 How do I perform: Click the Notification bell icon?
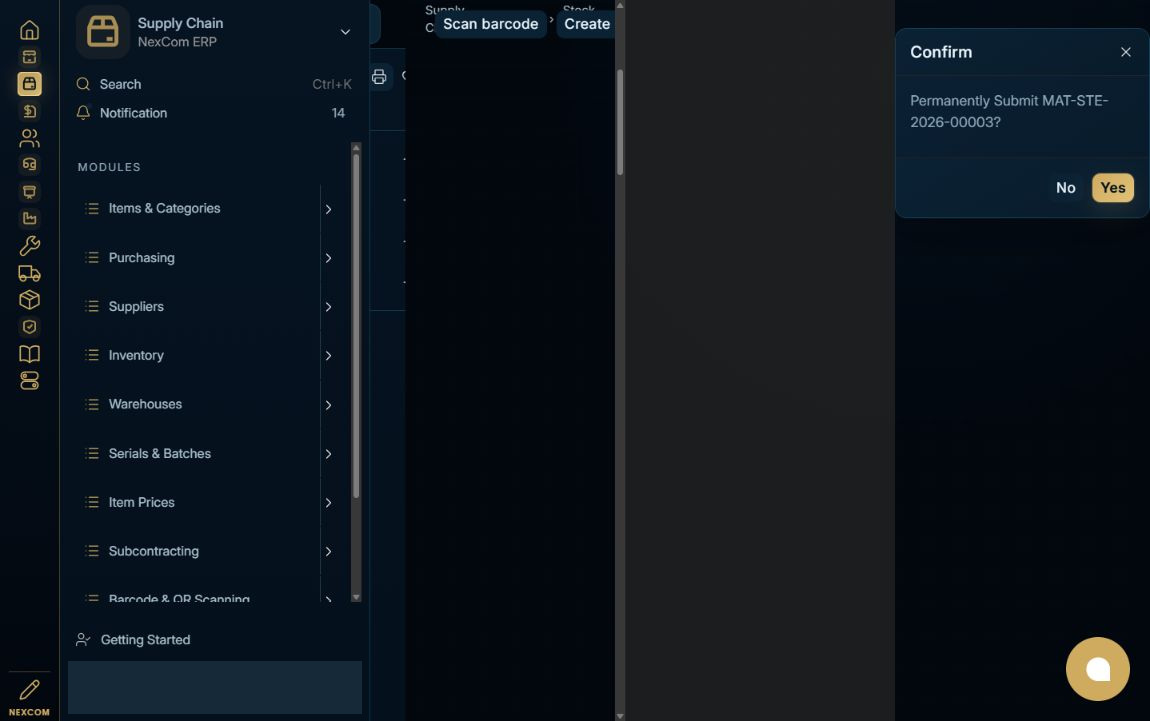click(84, 112)
